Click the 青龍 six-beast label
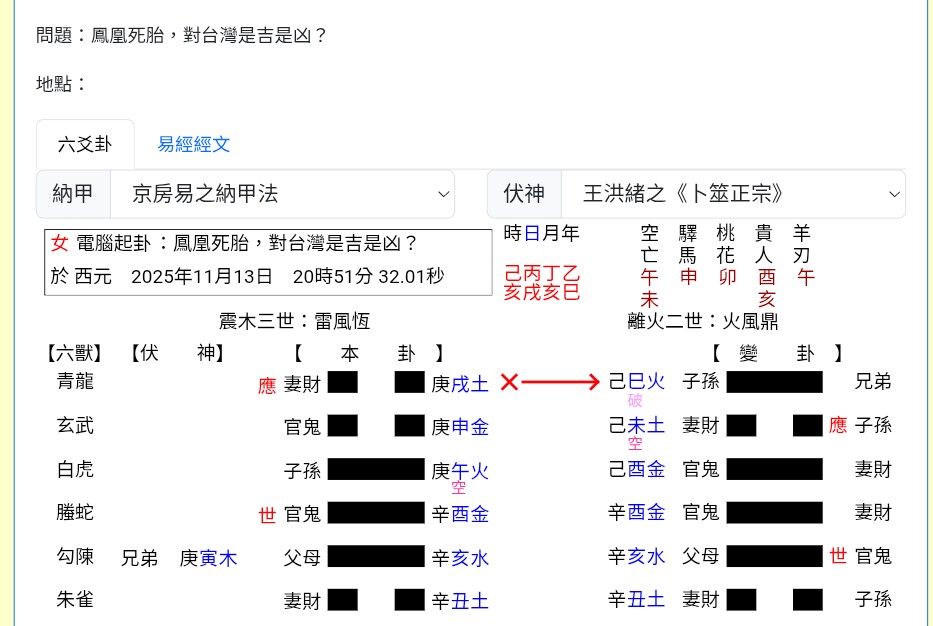The height and width of the screenshot is (626, 933). coord(75,382)
